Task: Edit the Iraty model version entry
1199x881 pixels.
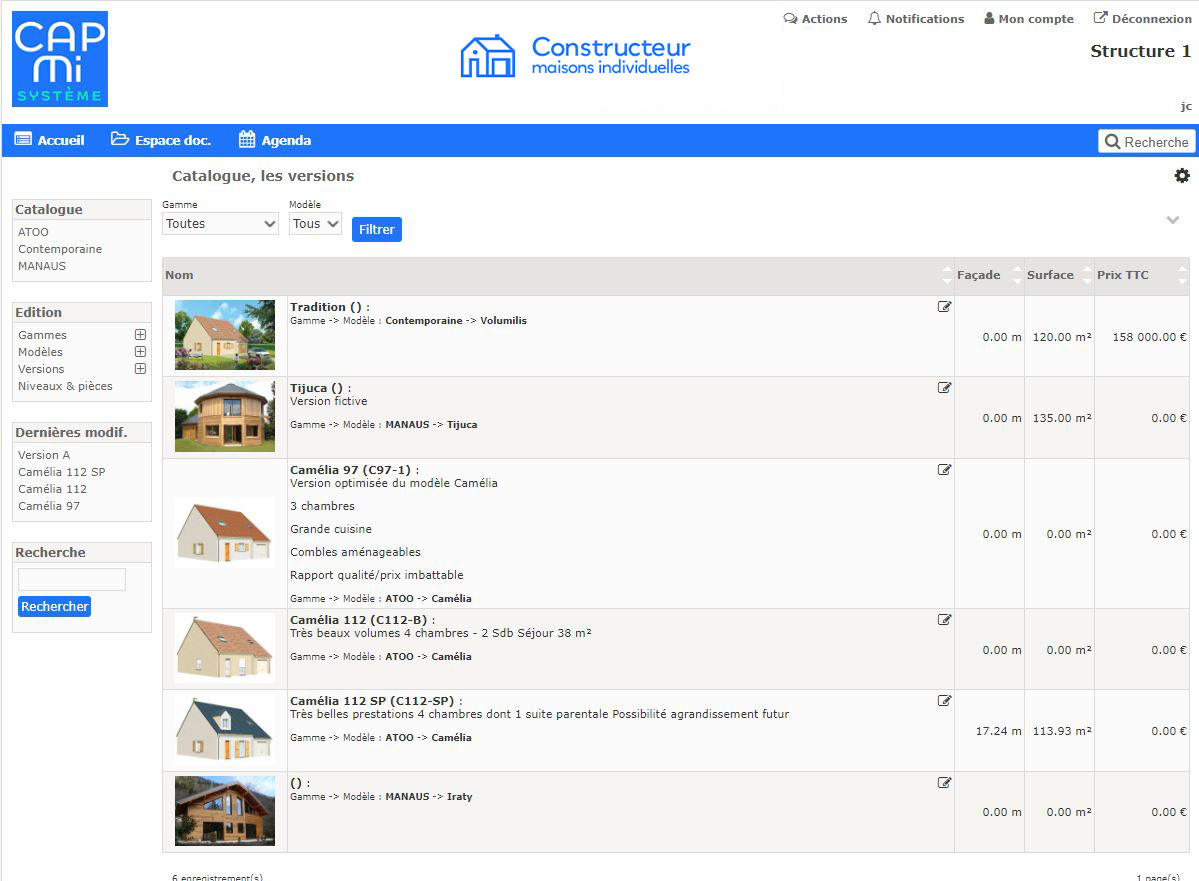Action: pos(944,782)
